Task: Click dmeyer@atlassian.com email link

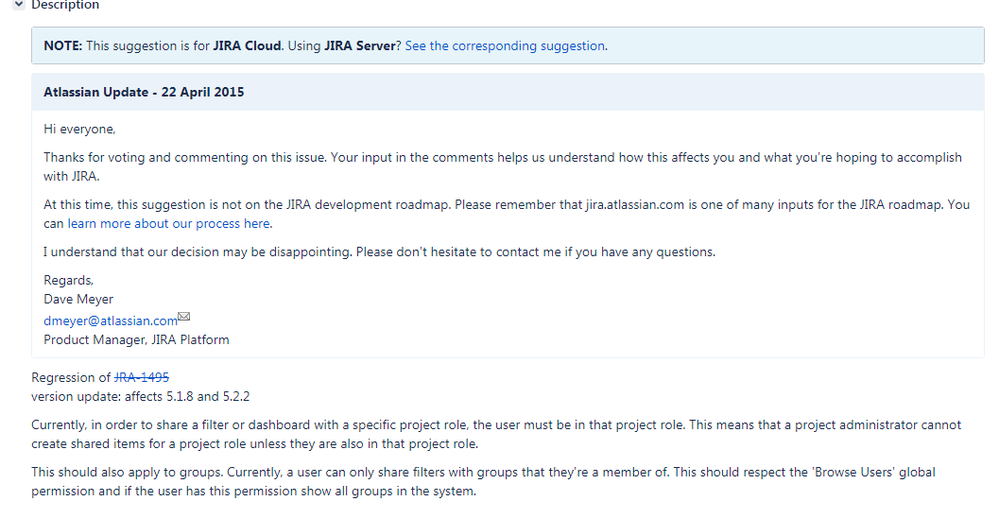Action: (x=110, y=321)
